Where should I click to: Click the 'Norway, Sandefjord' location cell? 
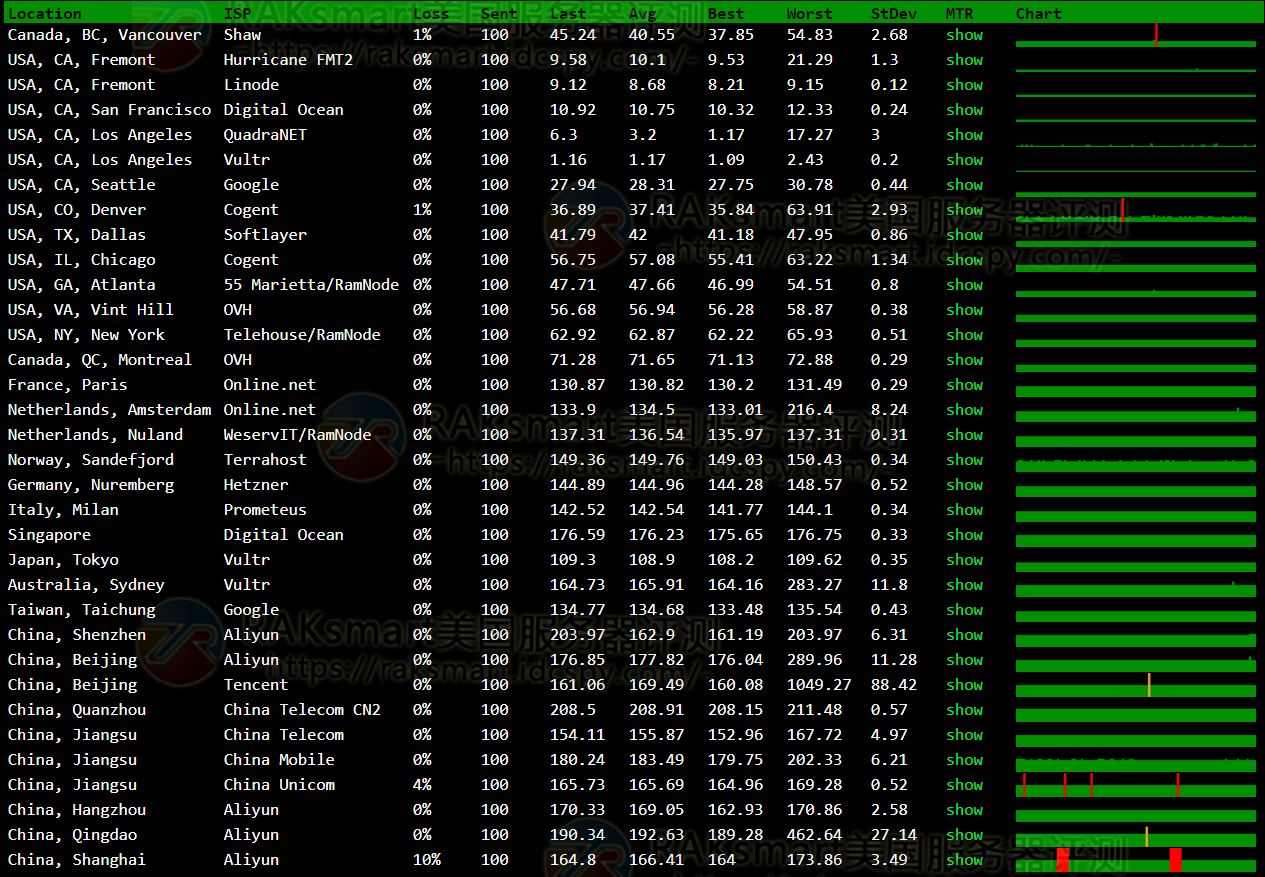(91, 460)
